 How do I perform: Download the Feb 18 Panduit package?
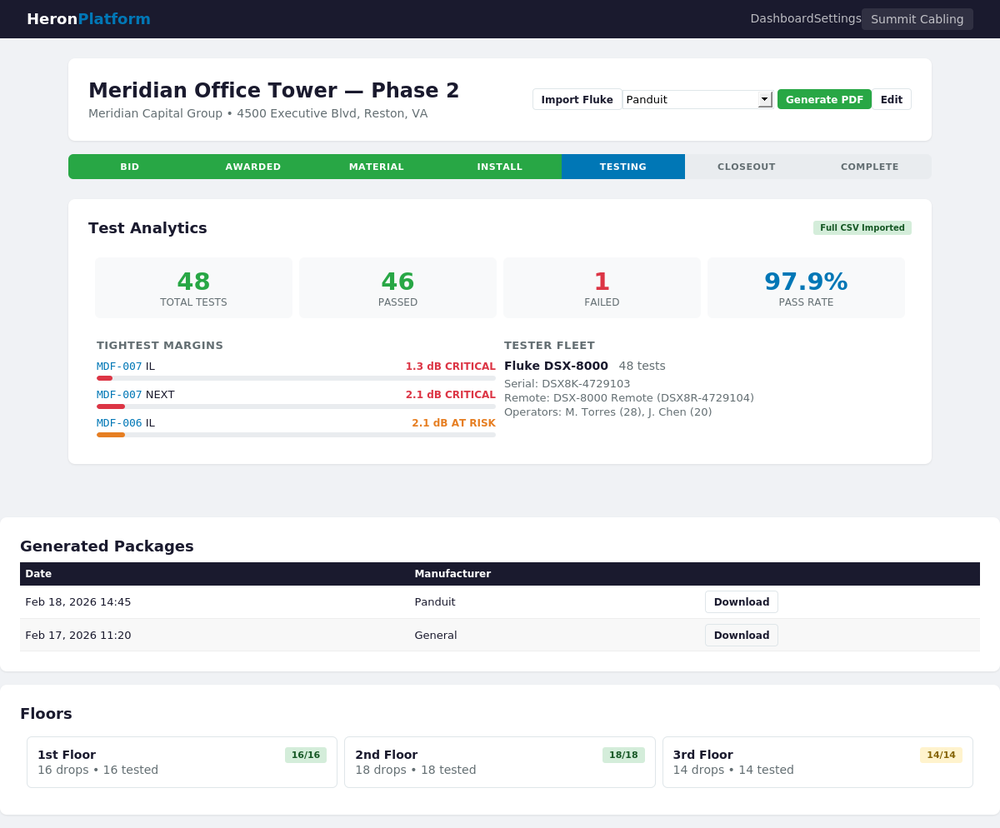(x=741, y=601)
